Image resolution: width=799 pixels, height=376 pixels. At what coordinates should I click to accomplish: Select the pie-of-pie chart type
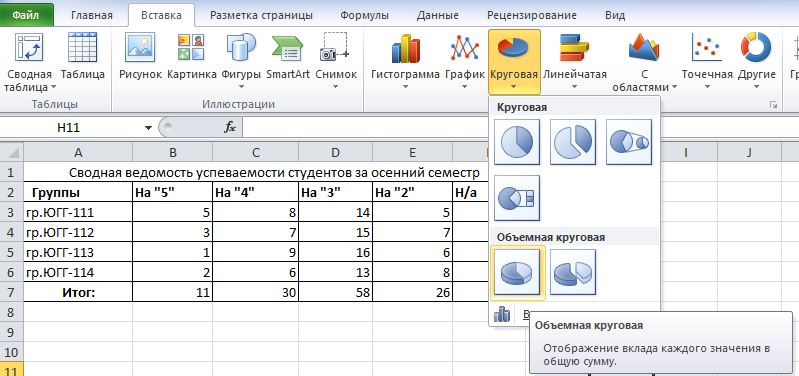pos(629,142)
